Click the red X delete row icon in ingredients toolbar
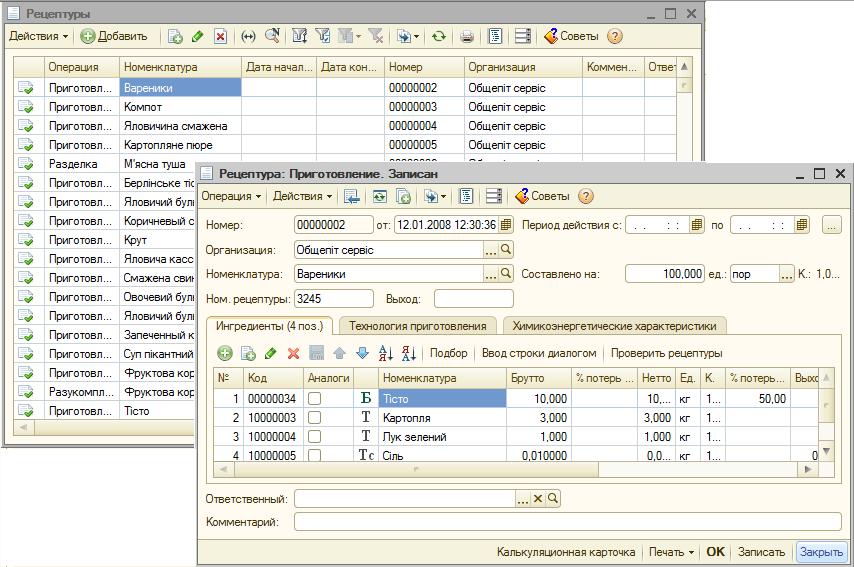 [x=294, y=353]
